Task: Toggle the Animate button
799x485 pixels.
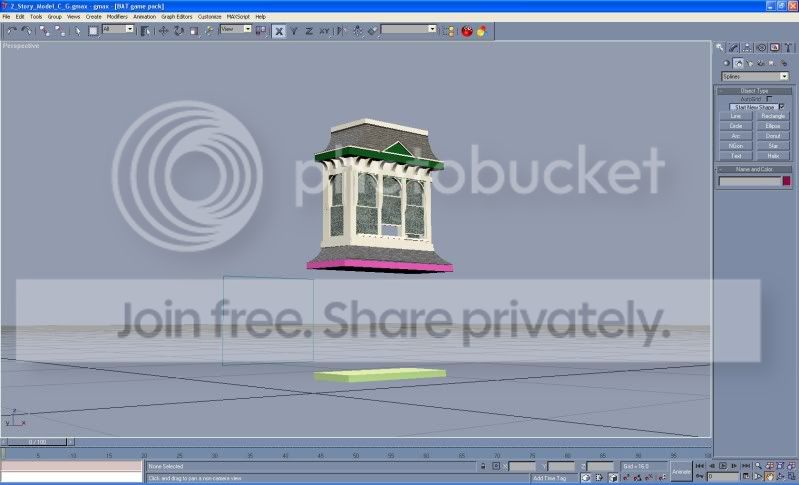Action: 681,472
